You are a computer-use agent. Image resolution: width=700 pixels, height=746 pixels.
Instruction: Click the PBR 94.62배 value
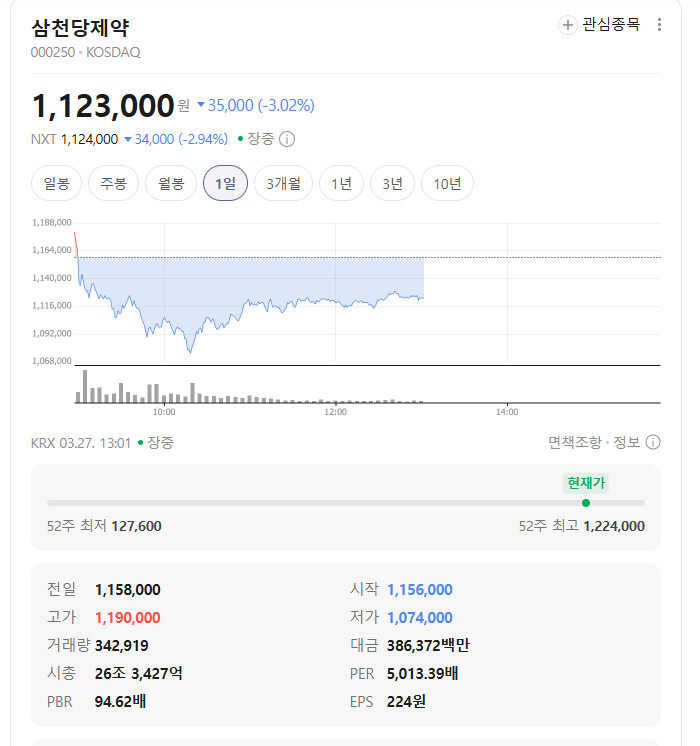(120, 702)
